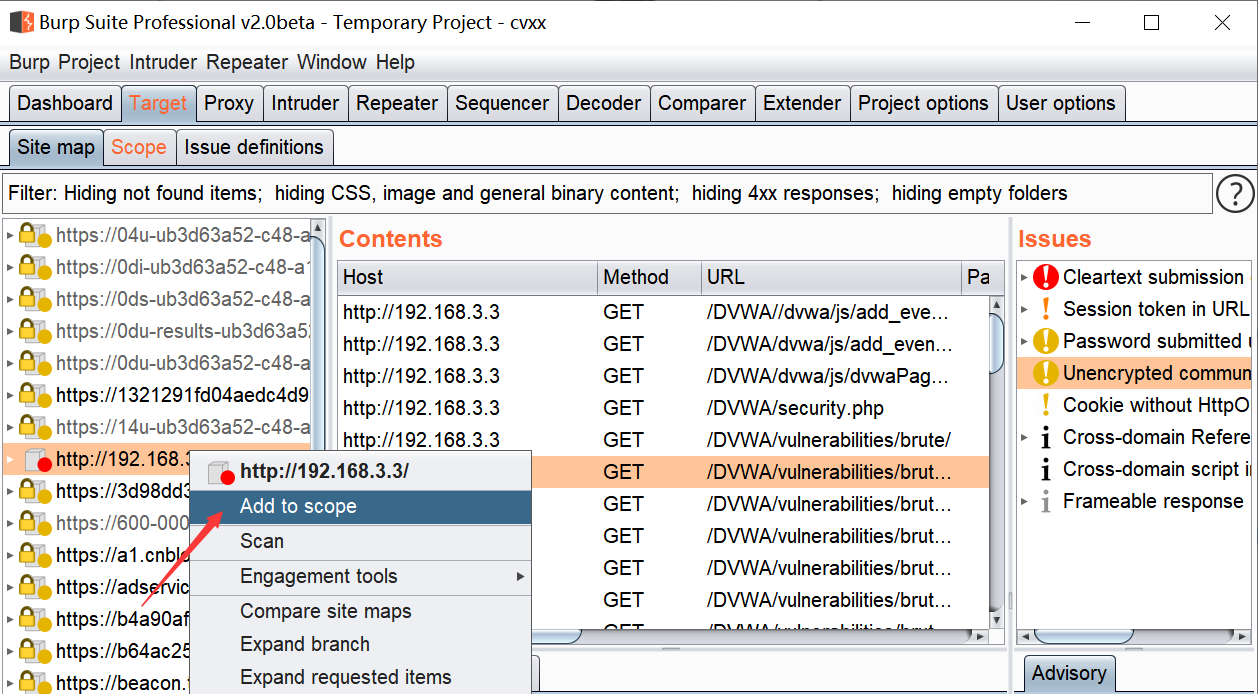
Task: Click the Cross-domain script include info icon
Action: point(1046,469)
